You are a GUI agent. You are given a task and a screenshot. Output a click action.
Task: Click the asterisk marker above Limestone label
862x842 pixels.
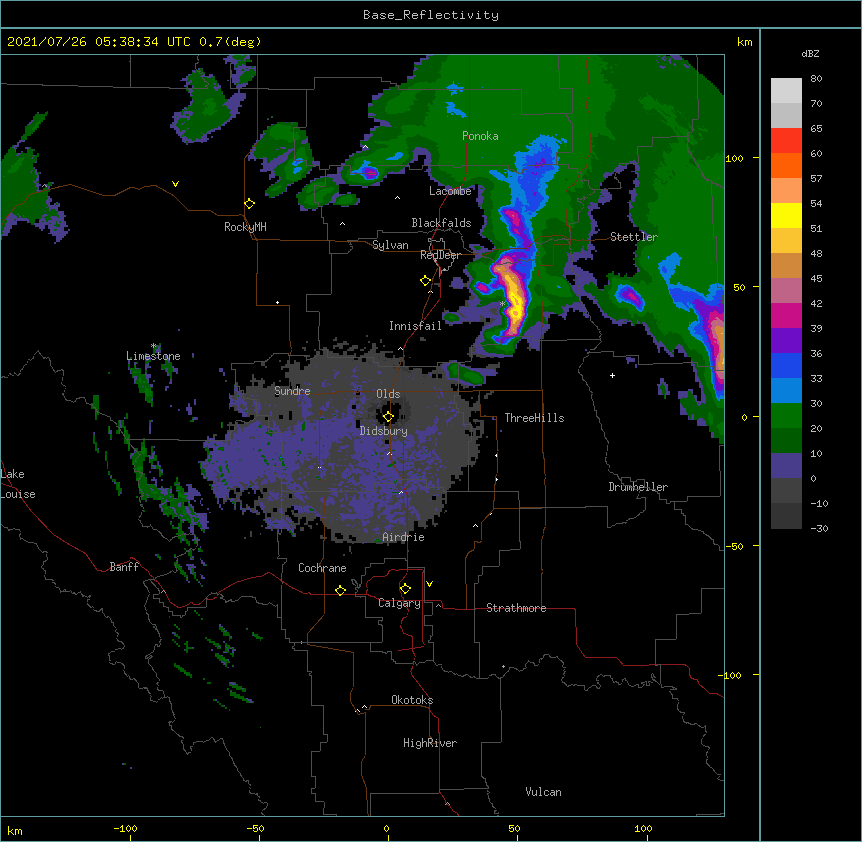point(154,346)
